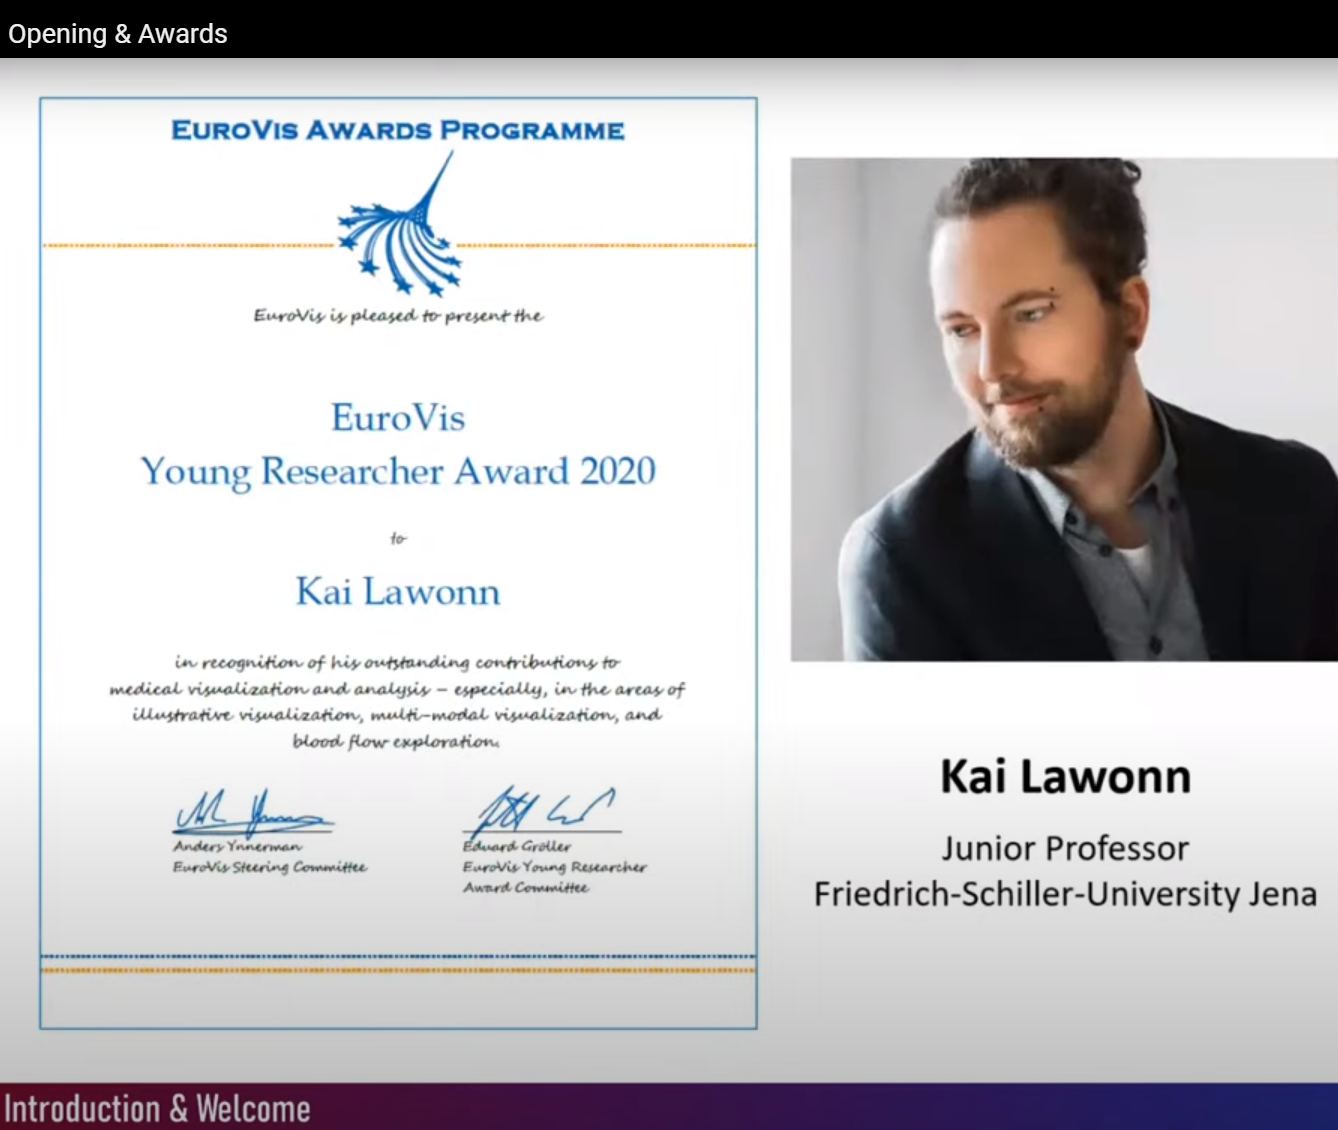Image resolution: width=1338 pixels, height=1130 pixels.
Task: Click the "EuroVis is pleased to present the" line
Action: pyautogui.click(x=398, y=316)
